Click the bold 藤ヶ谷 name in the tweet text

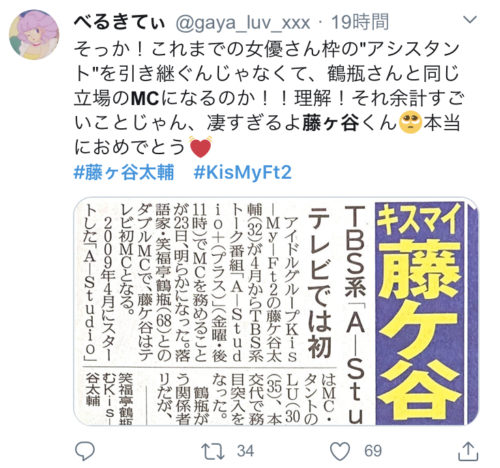(x=331, y=123)
